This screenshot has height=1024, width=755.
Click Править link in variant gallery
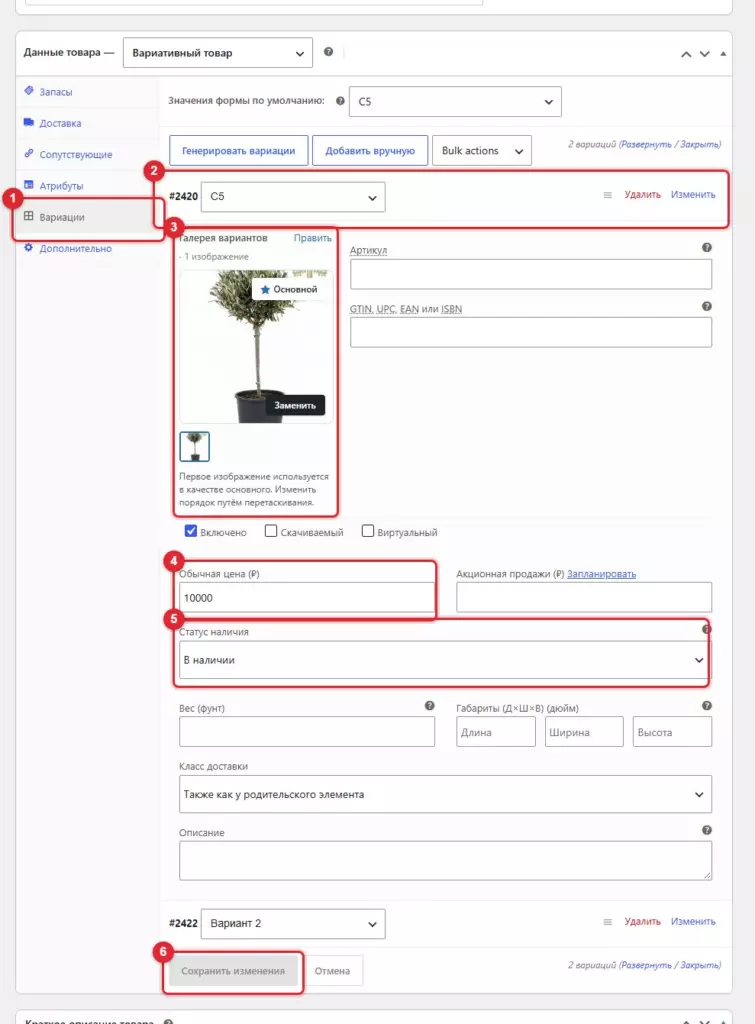pos(312,238)
